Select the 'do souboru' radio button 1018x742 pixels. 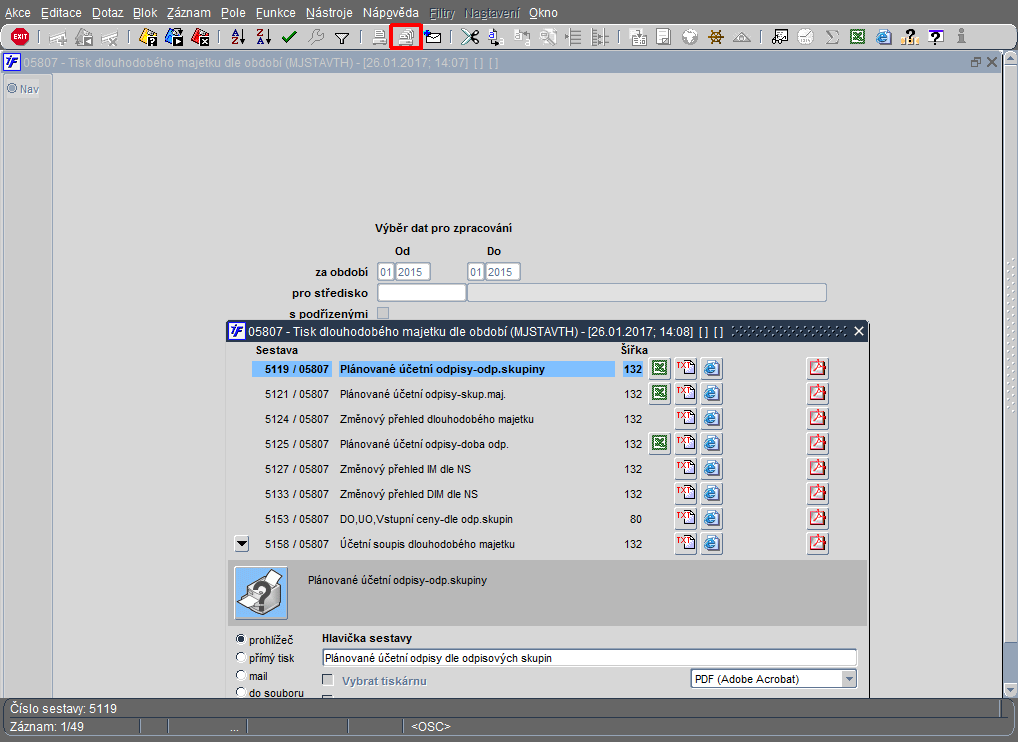pyautogui.click(x=241, y=692)
